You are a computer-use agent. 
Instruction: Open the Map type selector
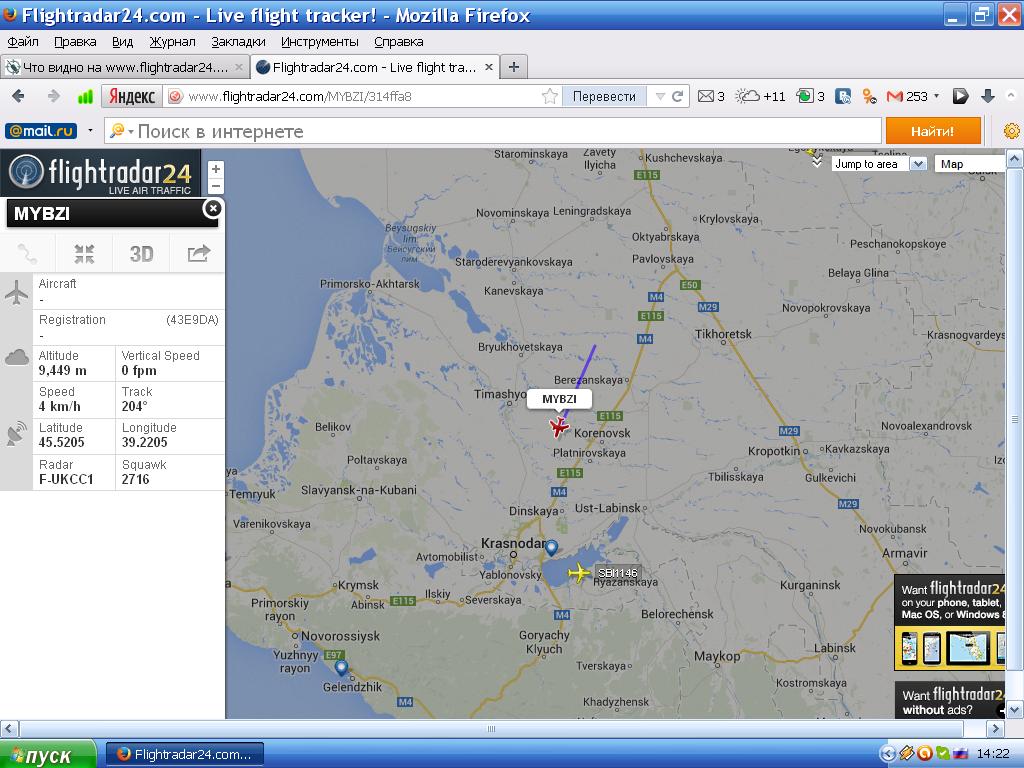coord(969,164)
